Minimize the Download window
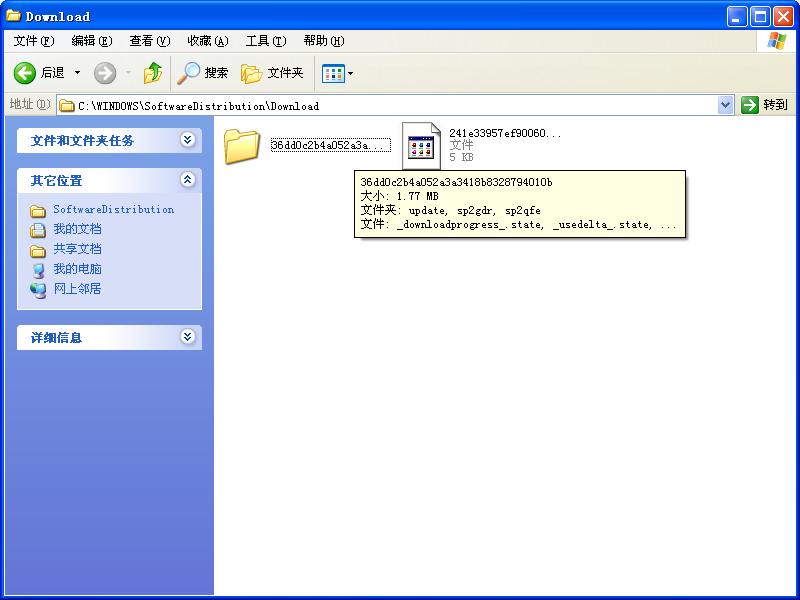The image size is (800, 600). point(736,17)
